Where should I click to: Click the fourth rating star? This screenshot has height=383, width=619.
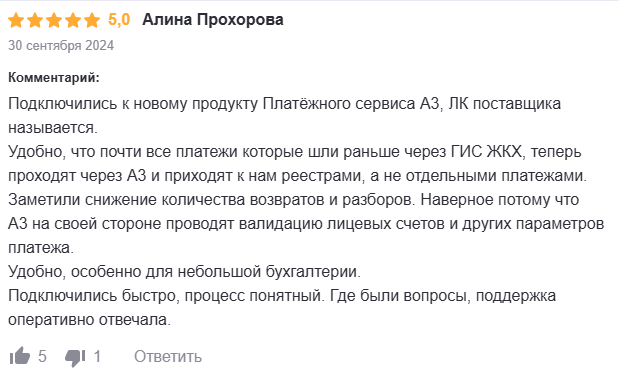tap(73, 20)
